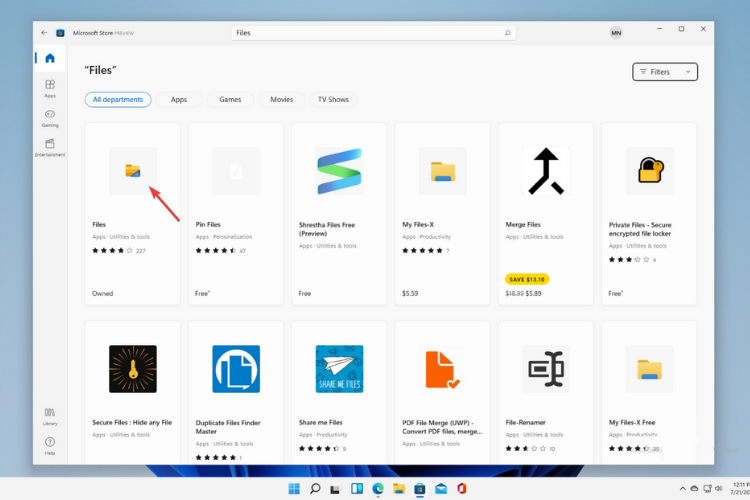Click the star rating on the Files card
Viewport: 750px width, 500px height.
coord(112,251)
